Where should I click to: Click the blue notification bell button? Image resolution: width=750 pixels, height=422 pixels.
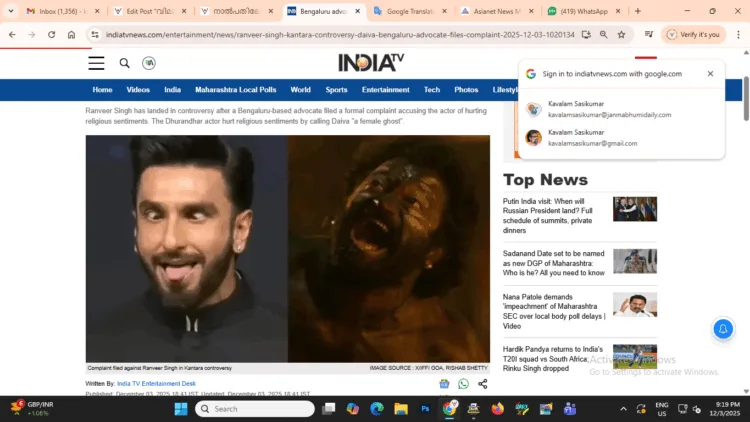[x=722, y=329]
